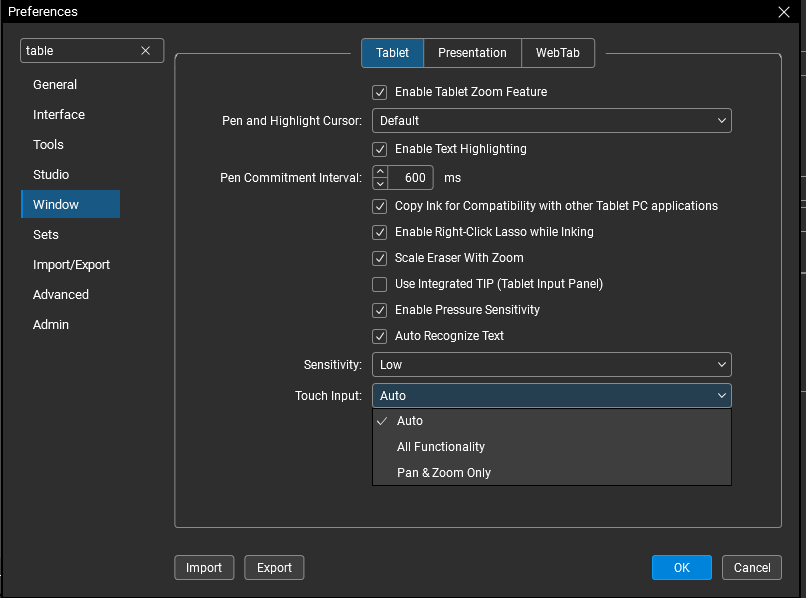Screen dimensions: 806x598
Task: Choose Pan & Zoom Only option
Action: pos(552,473)
